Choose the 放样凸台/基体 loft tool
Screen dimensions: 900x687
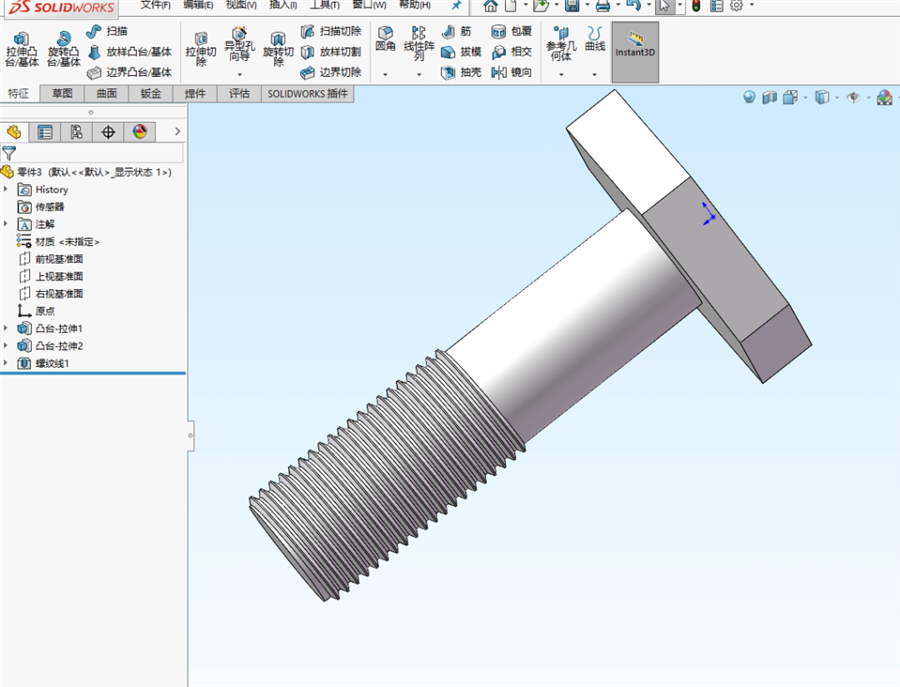point(130,52)
